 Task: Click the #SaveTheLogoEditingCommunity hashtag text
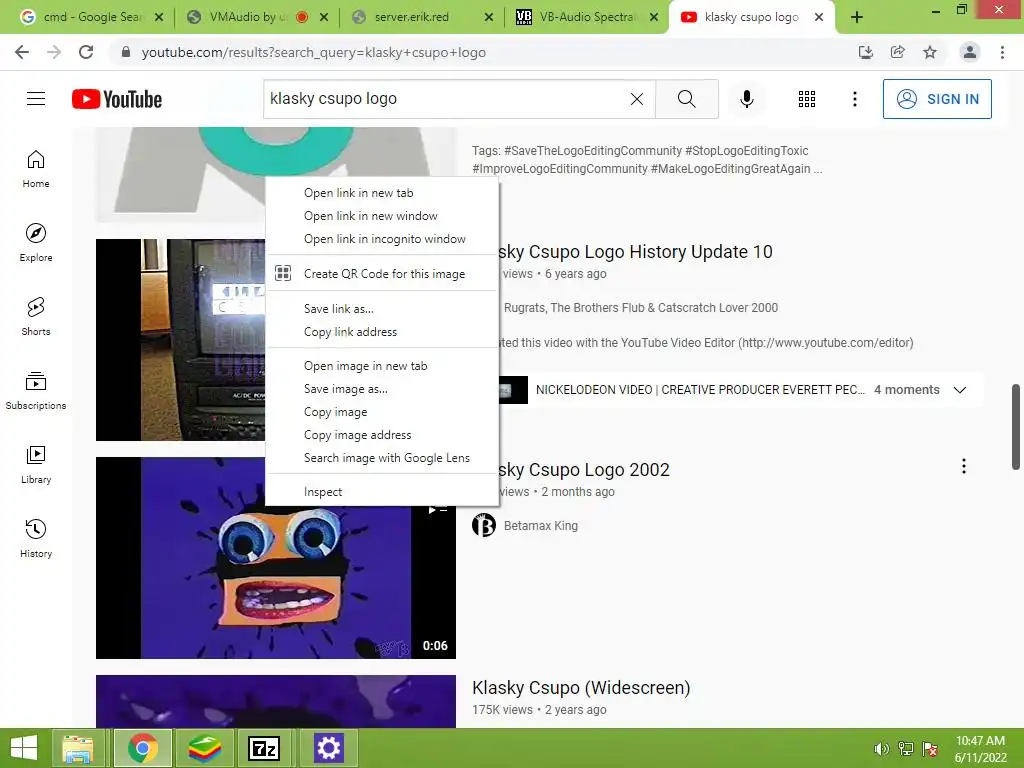[x=592, y=151]
